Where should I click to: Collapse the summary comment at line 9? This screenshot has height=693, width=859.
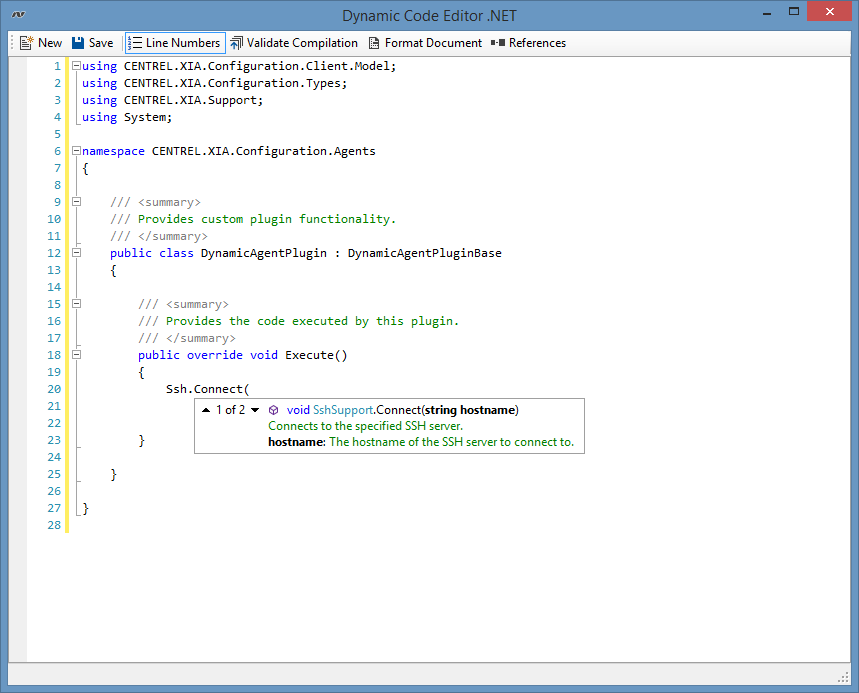(77, 202)
